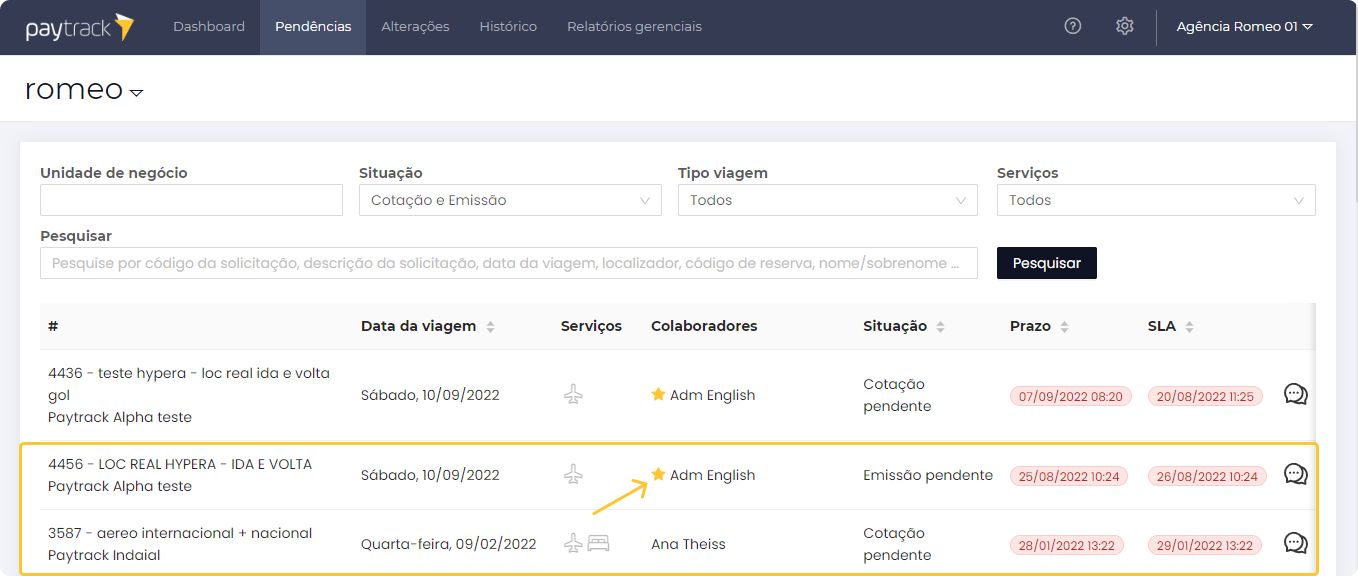Click SLA badge 29/01/2022 13:22

coord(1205,545)
